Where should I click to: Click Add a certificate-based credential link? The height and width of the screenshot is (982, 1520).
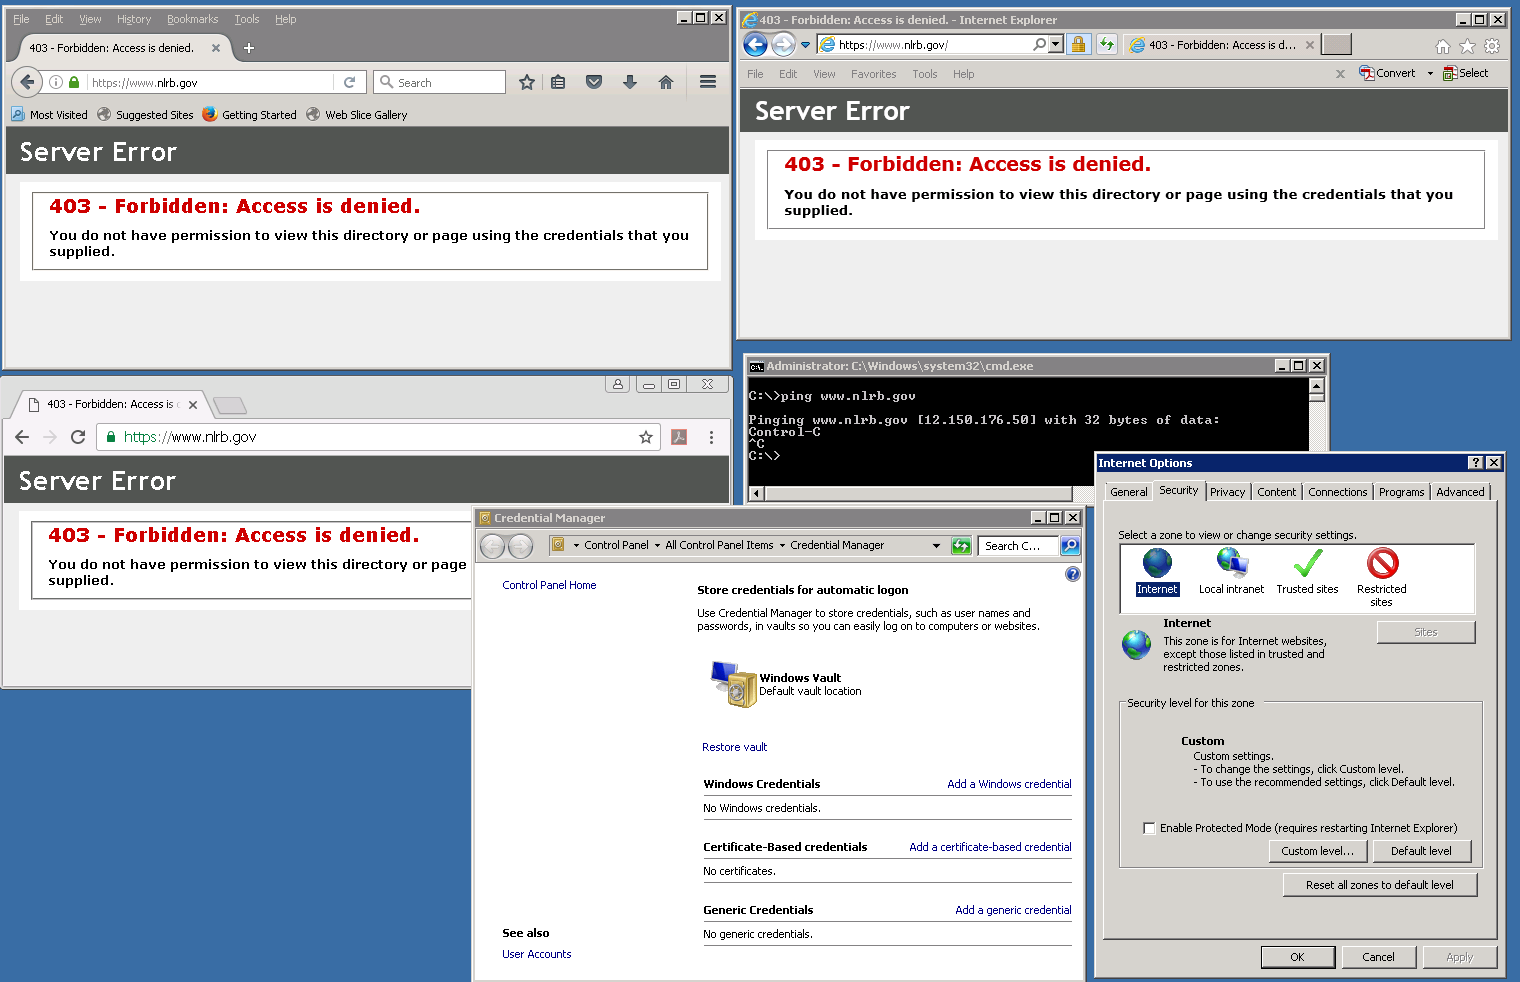[x=990, y=847]
